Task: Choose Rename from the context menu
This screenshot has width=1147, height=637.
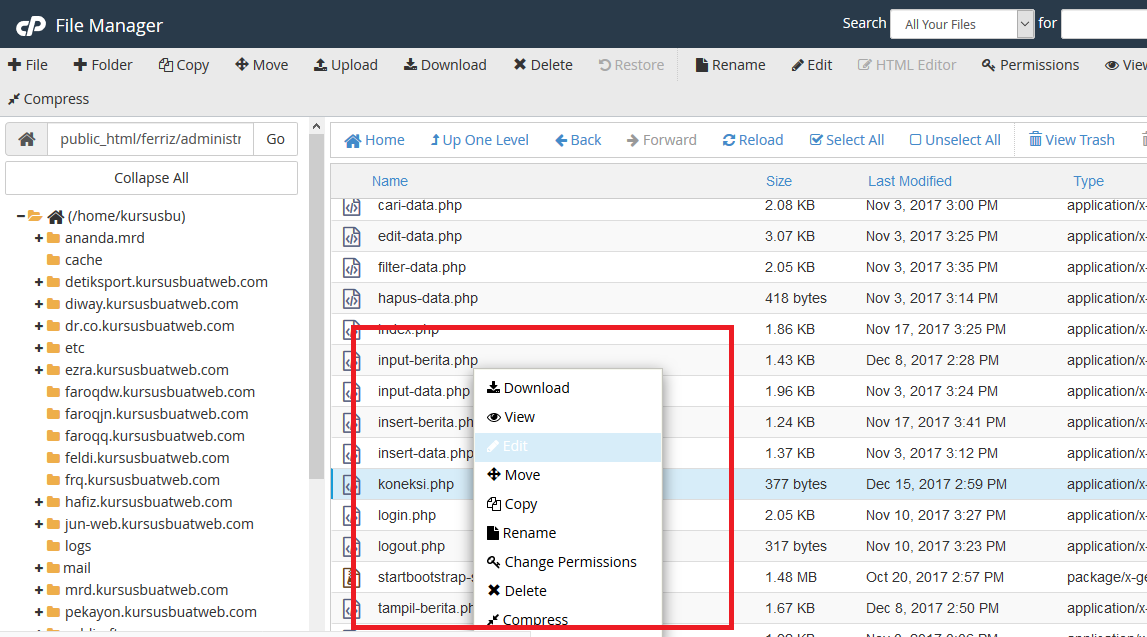Action: [x=528, y=533]
